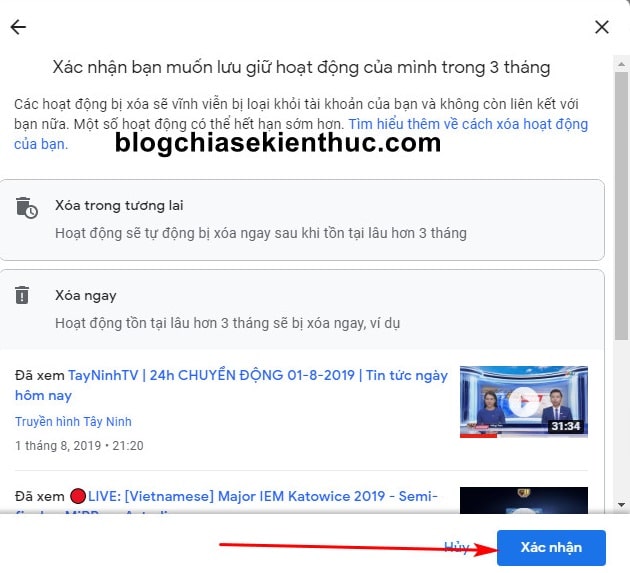Click the 31:34 duration badge on thumbnail
The height and width of the screenshot is (573, 630).
coord(565,426)
